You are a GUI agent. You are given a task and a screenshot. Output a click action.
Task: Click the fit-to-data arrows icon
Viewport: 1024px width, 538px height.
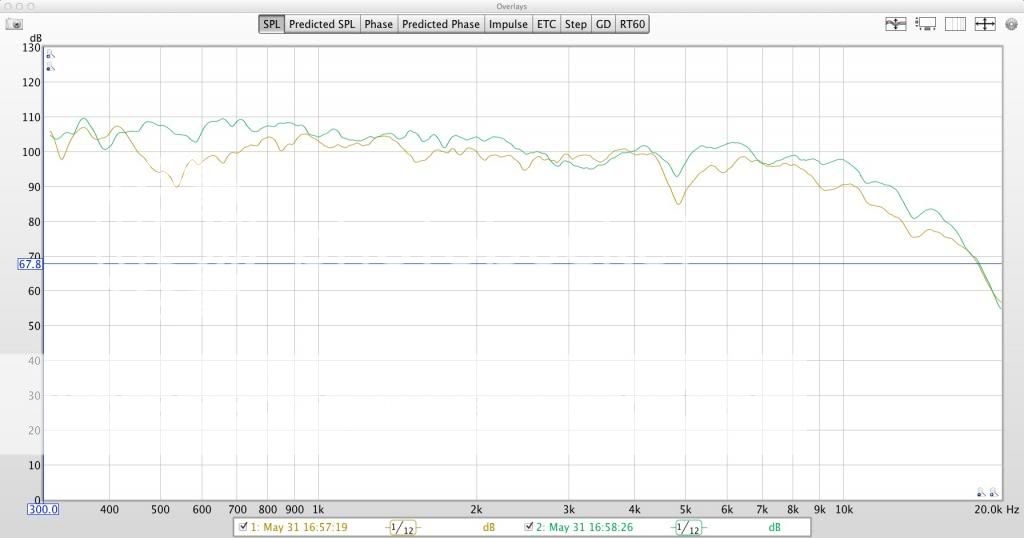click(x=985, y=24)
